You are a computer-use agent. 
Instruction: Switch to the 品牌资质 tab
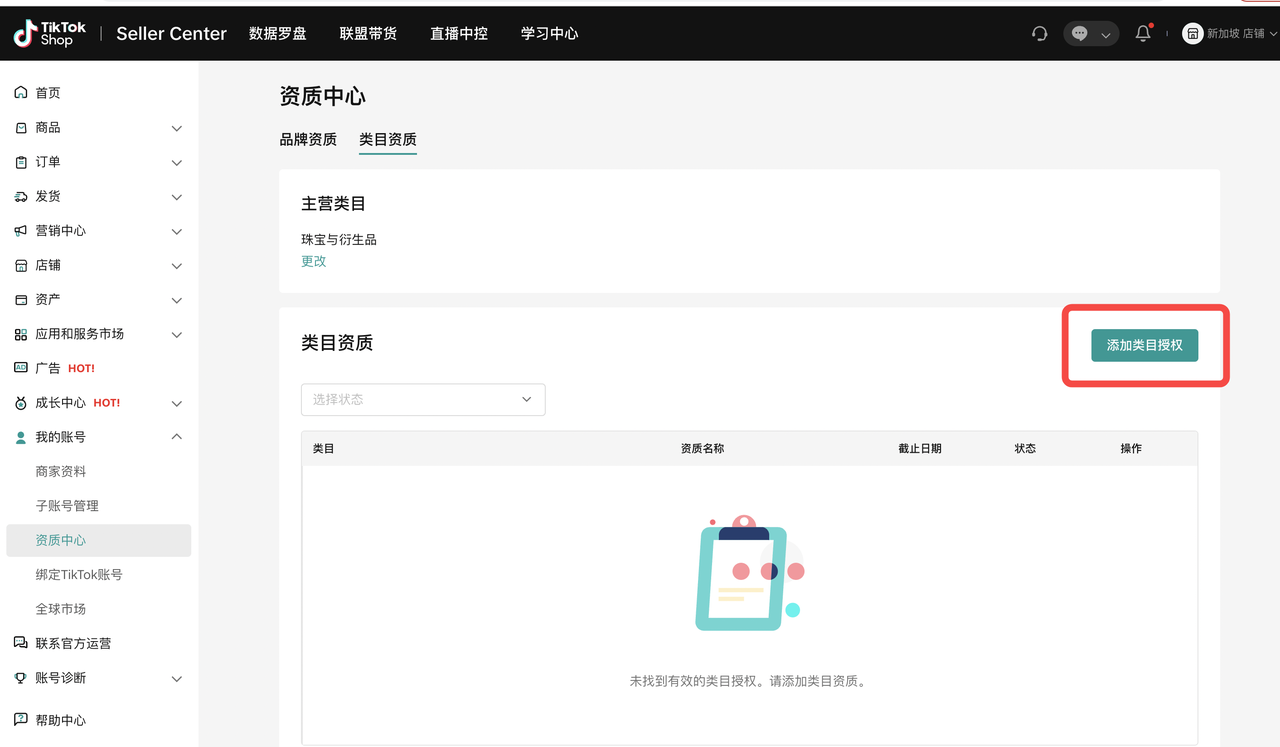coord(309,139)
